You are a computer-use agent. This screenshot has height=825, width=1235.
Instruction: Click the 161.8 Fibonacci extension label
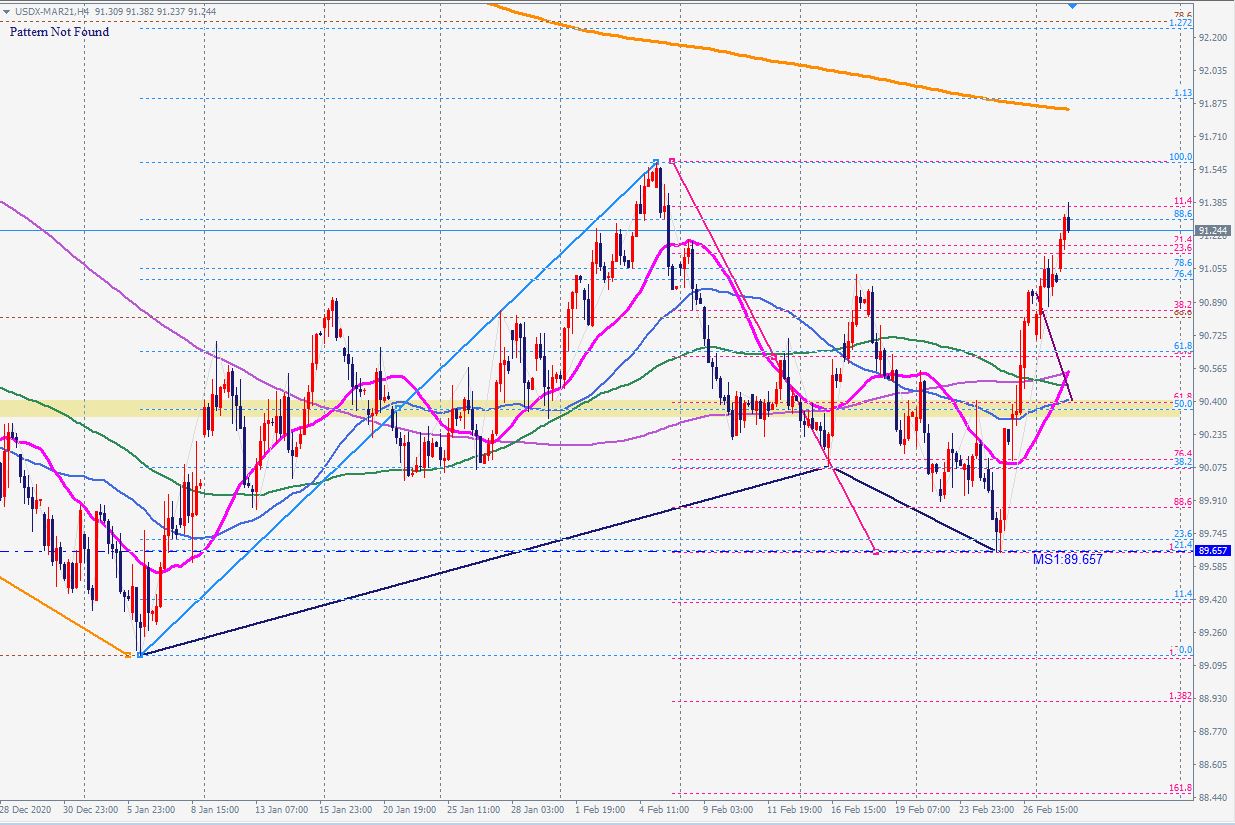click(1180, 788)
